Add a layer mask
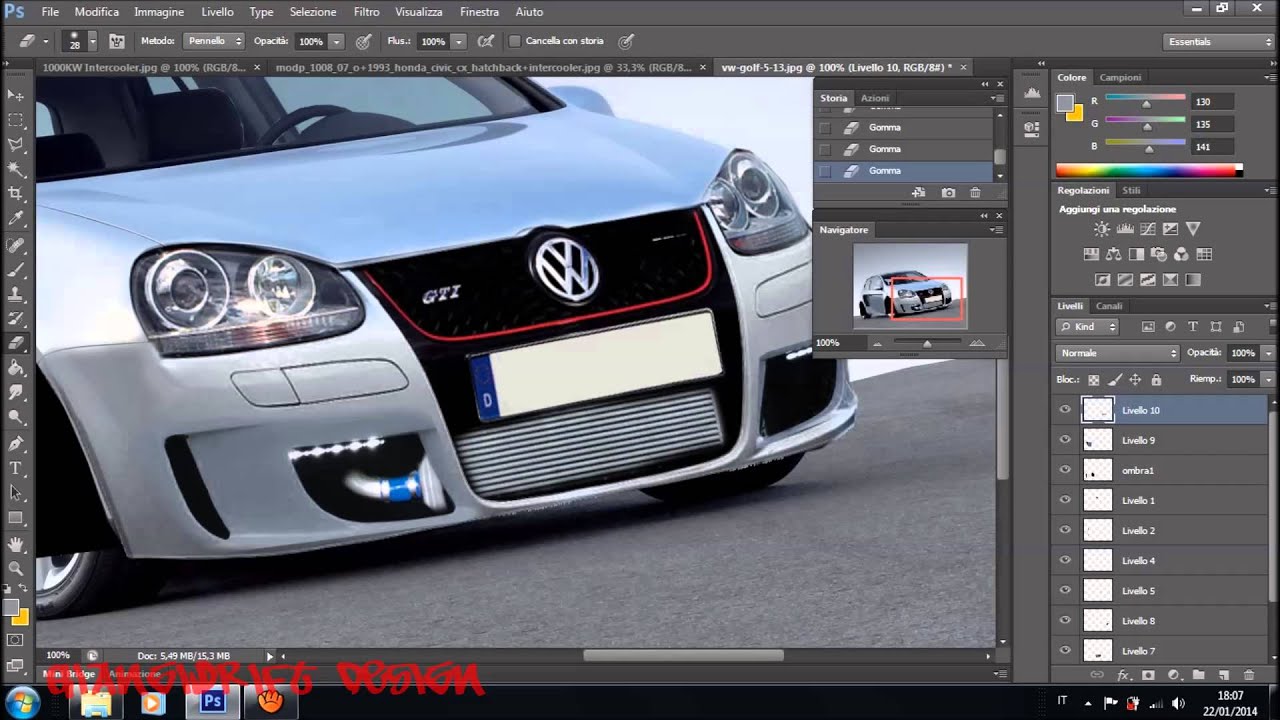The width and height of the screenshot is (1280, 720). [x=1148, y=676]
